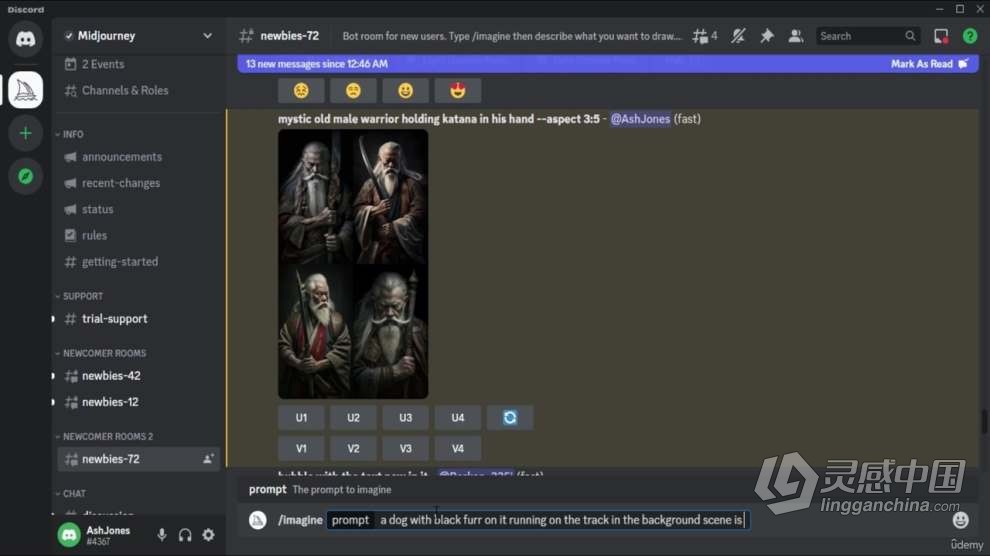Open the rules channel

click(139, 235)
